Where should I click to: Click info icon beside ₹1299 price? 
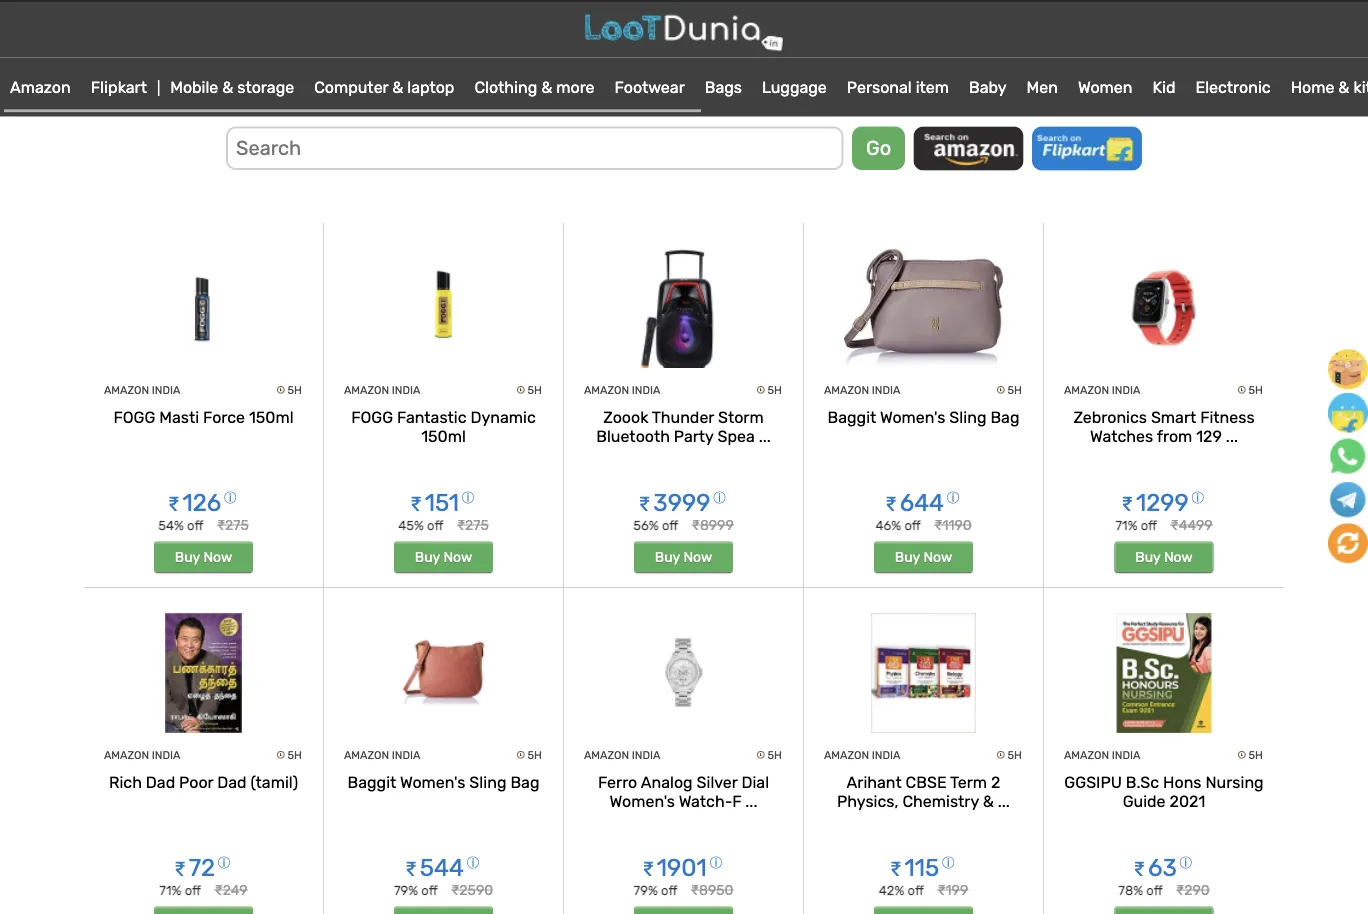[1198, 497]
